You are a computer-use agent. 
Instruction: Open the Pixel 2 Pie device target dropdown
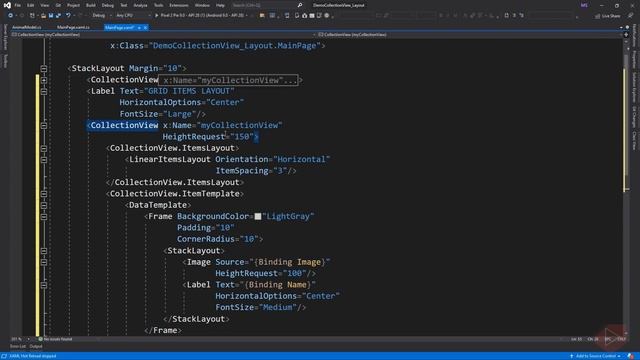[204, 16]
